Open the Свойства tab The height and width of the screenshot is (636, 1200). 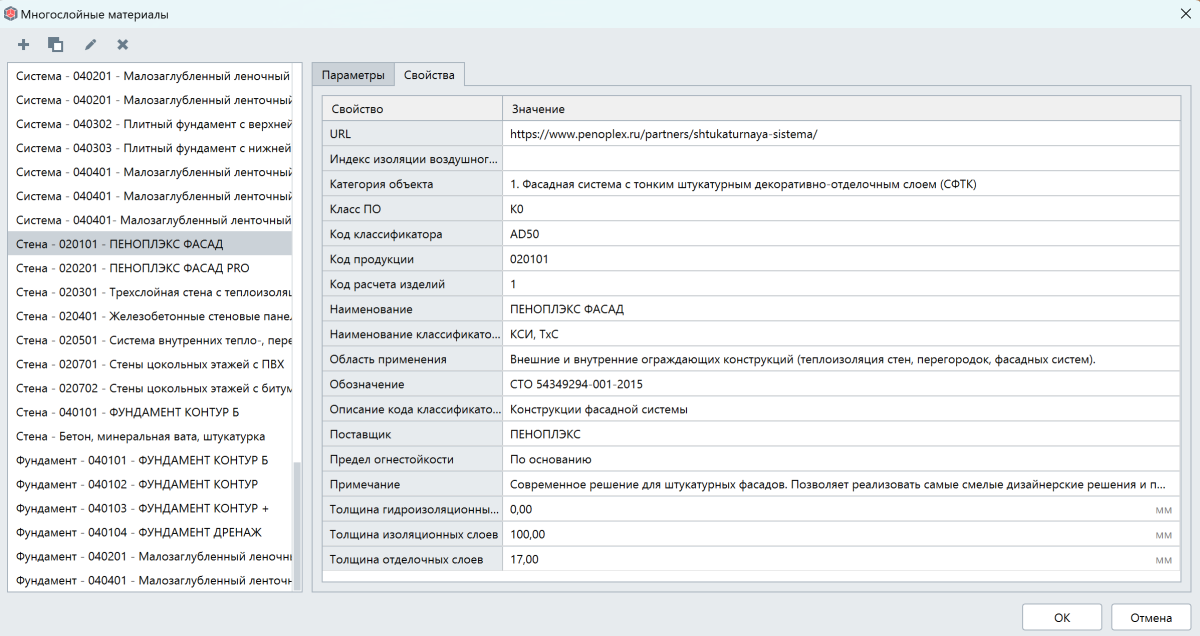pyautogui.click(x=428, y=75)
